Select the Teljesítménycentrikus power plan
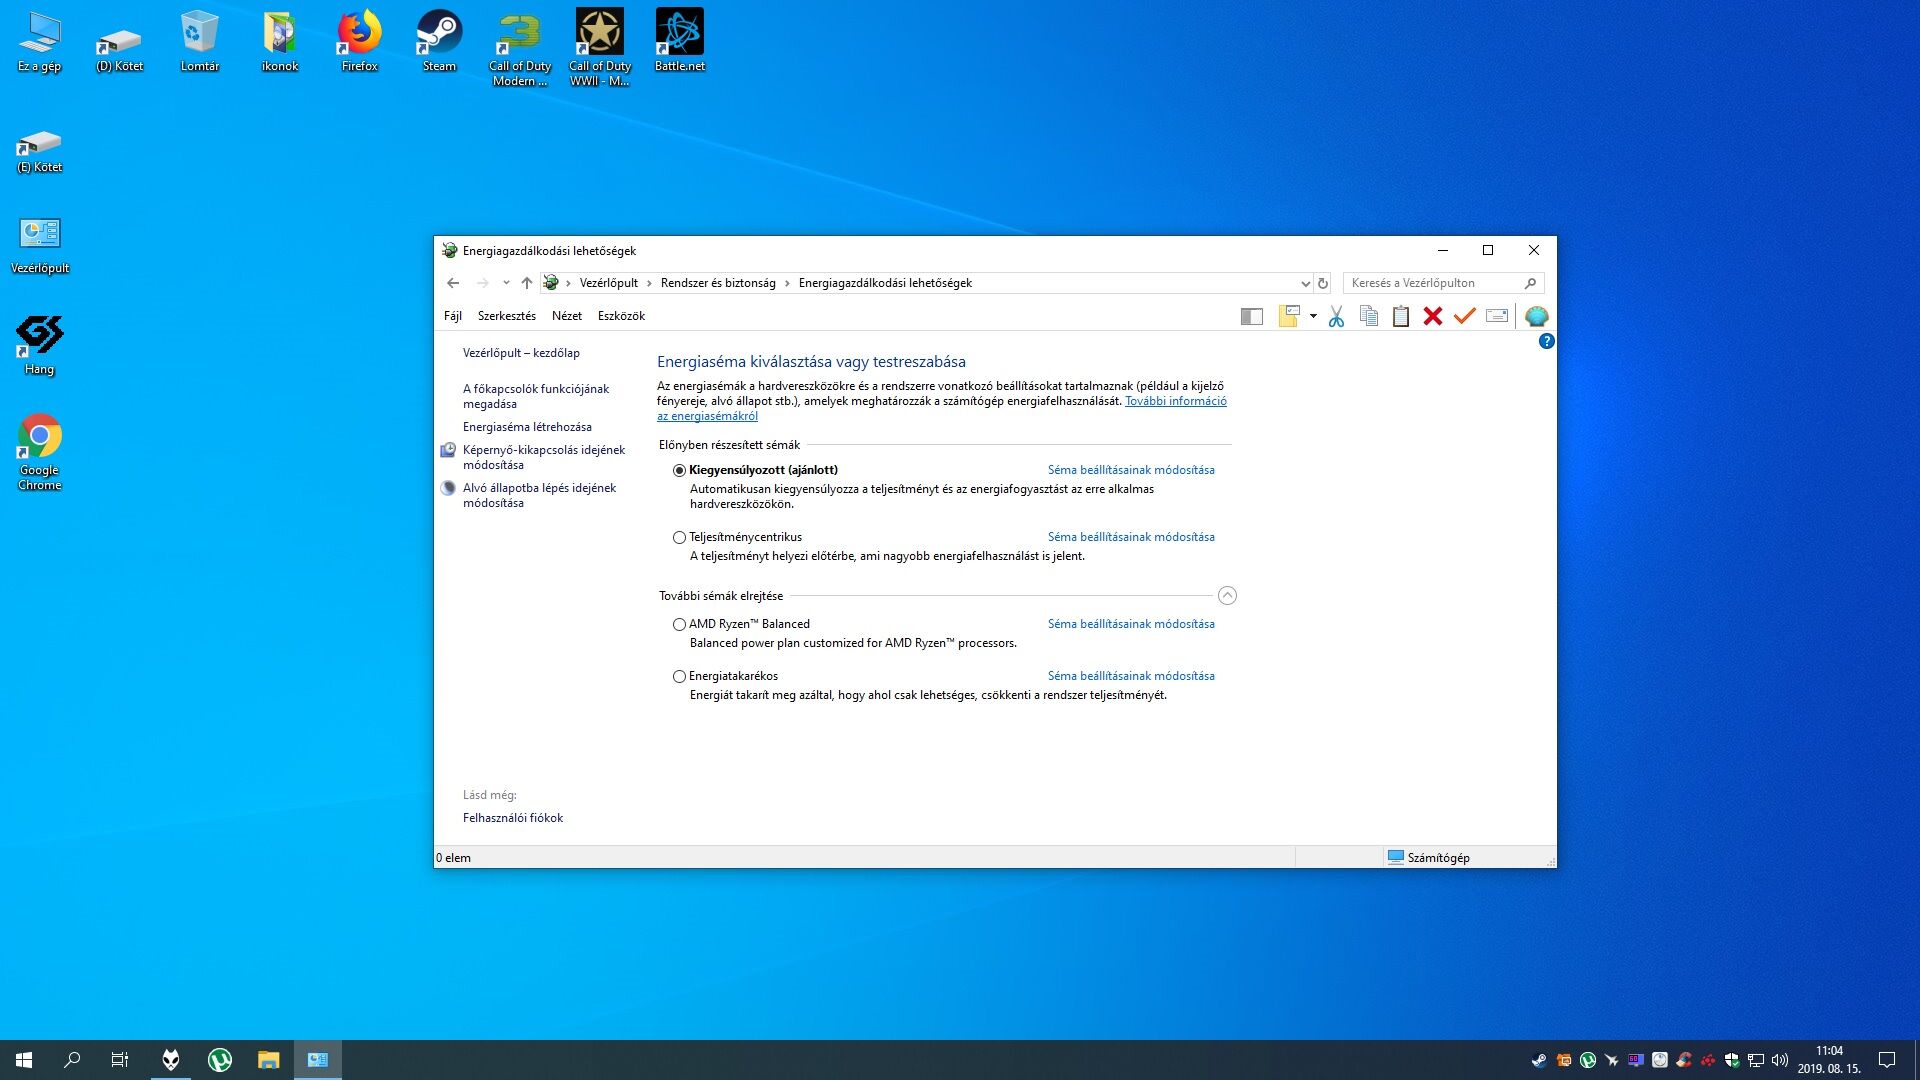This screenshot has width=1920, height=1080. (679, 538)
